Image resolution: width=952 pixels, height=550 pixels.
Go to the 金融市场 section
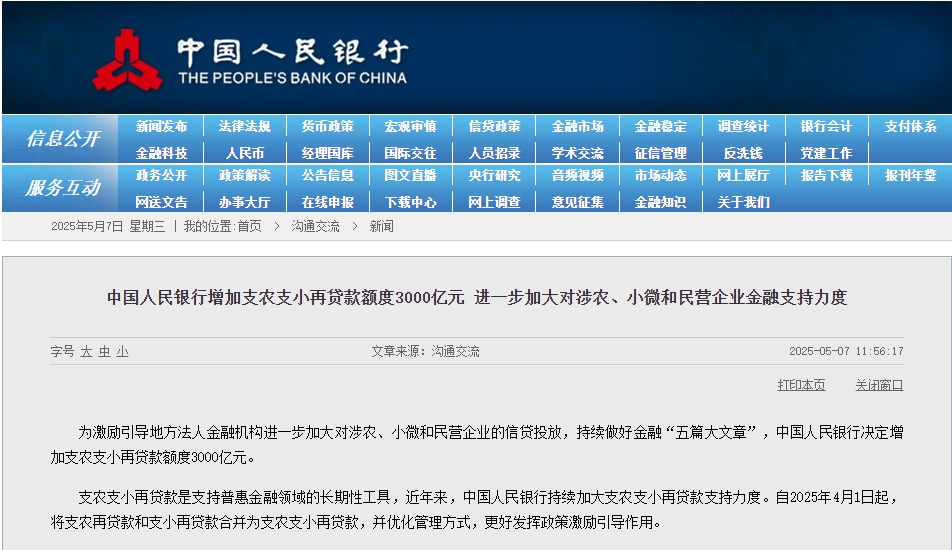tap(577, 127)
